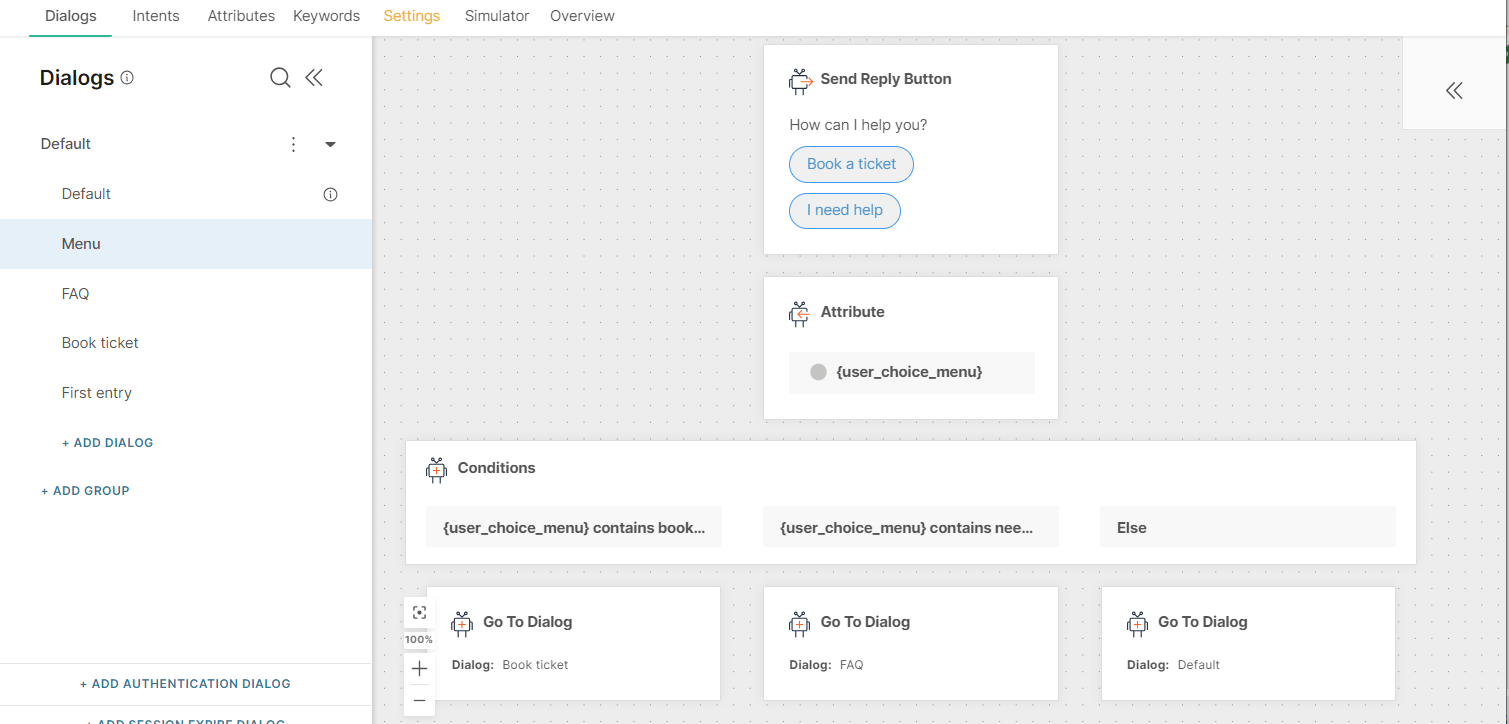Open the Settings tab
Viewport: 1509px width, 724px height.
point(411,16)
